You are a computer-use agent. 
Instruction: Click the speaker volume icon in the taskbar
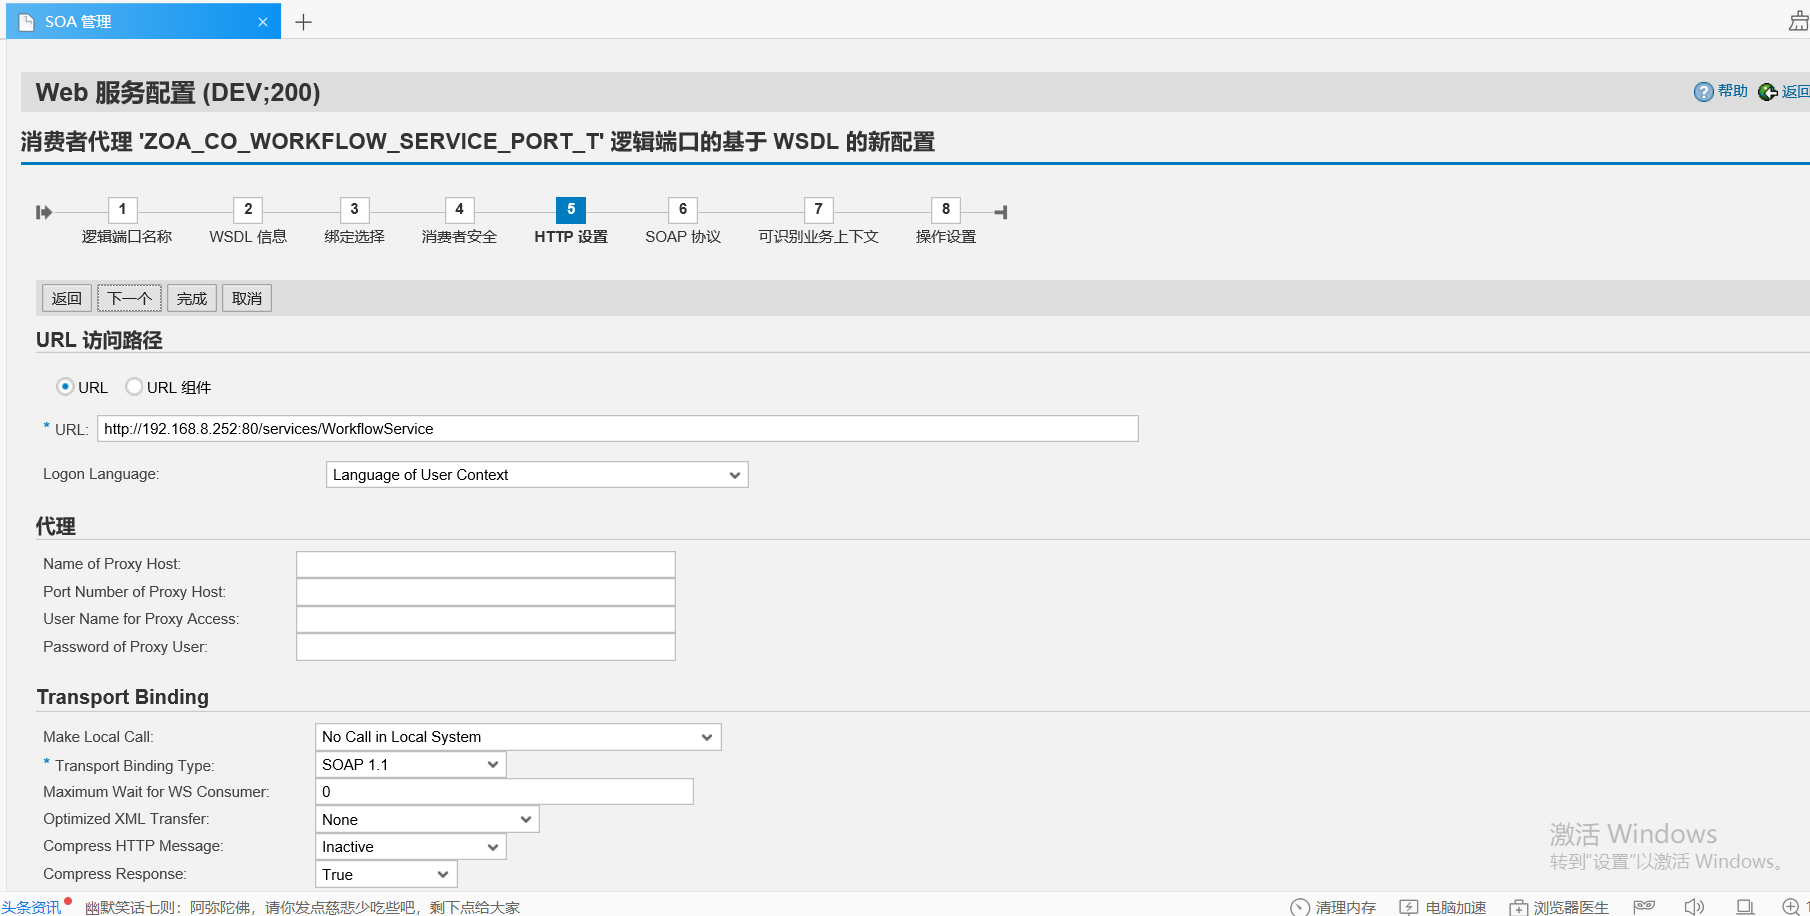click(x=1694, y=906)
